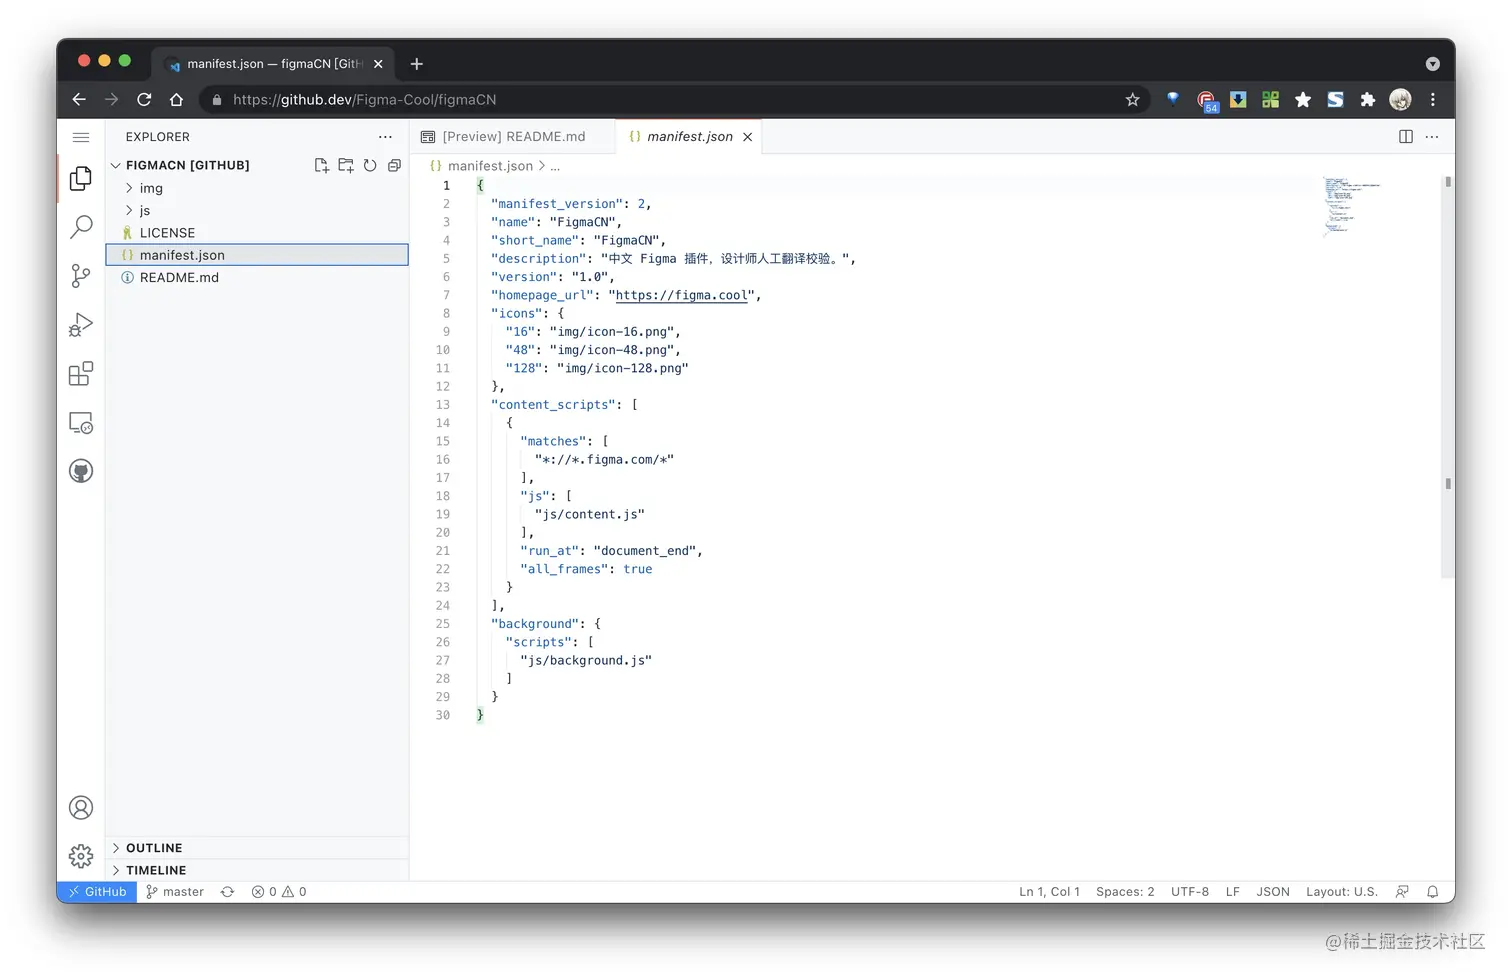
Task: Click the UTF-8 encoding indicator
Action: pyautogui.click(x=1190, y=892)
